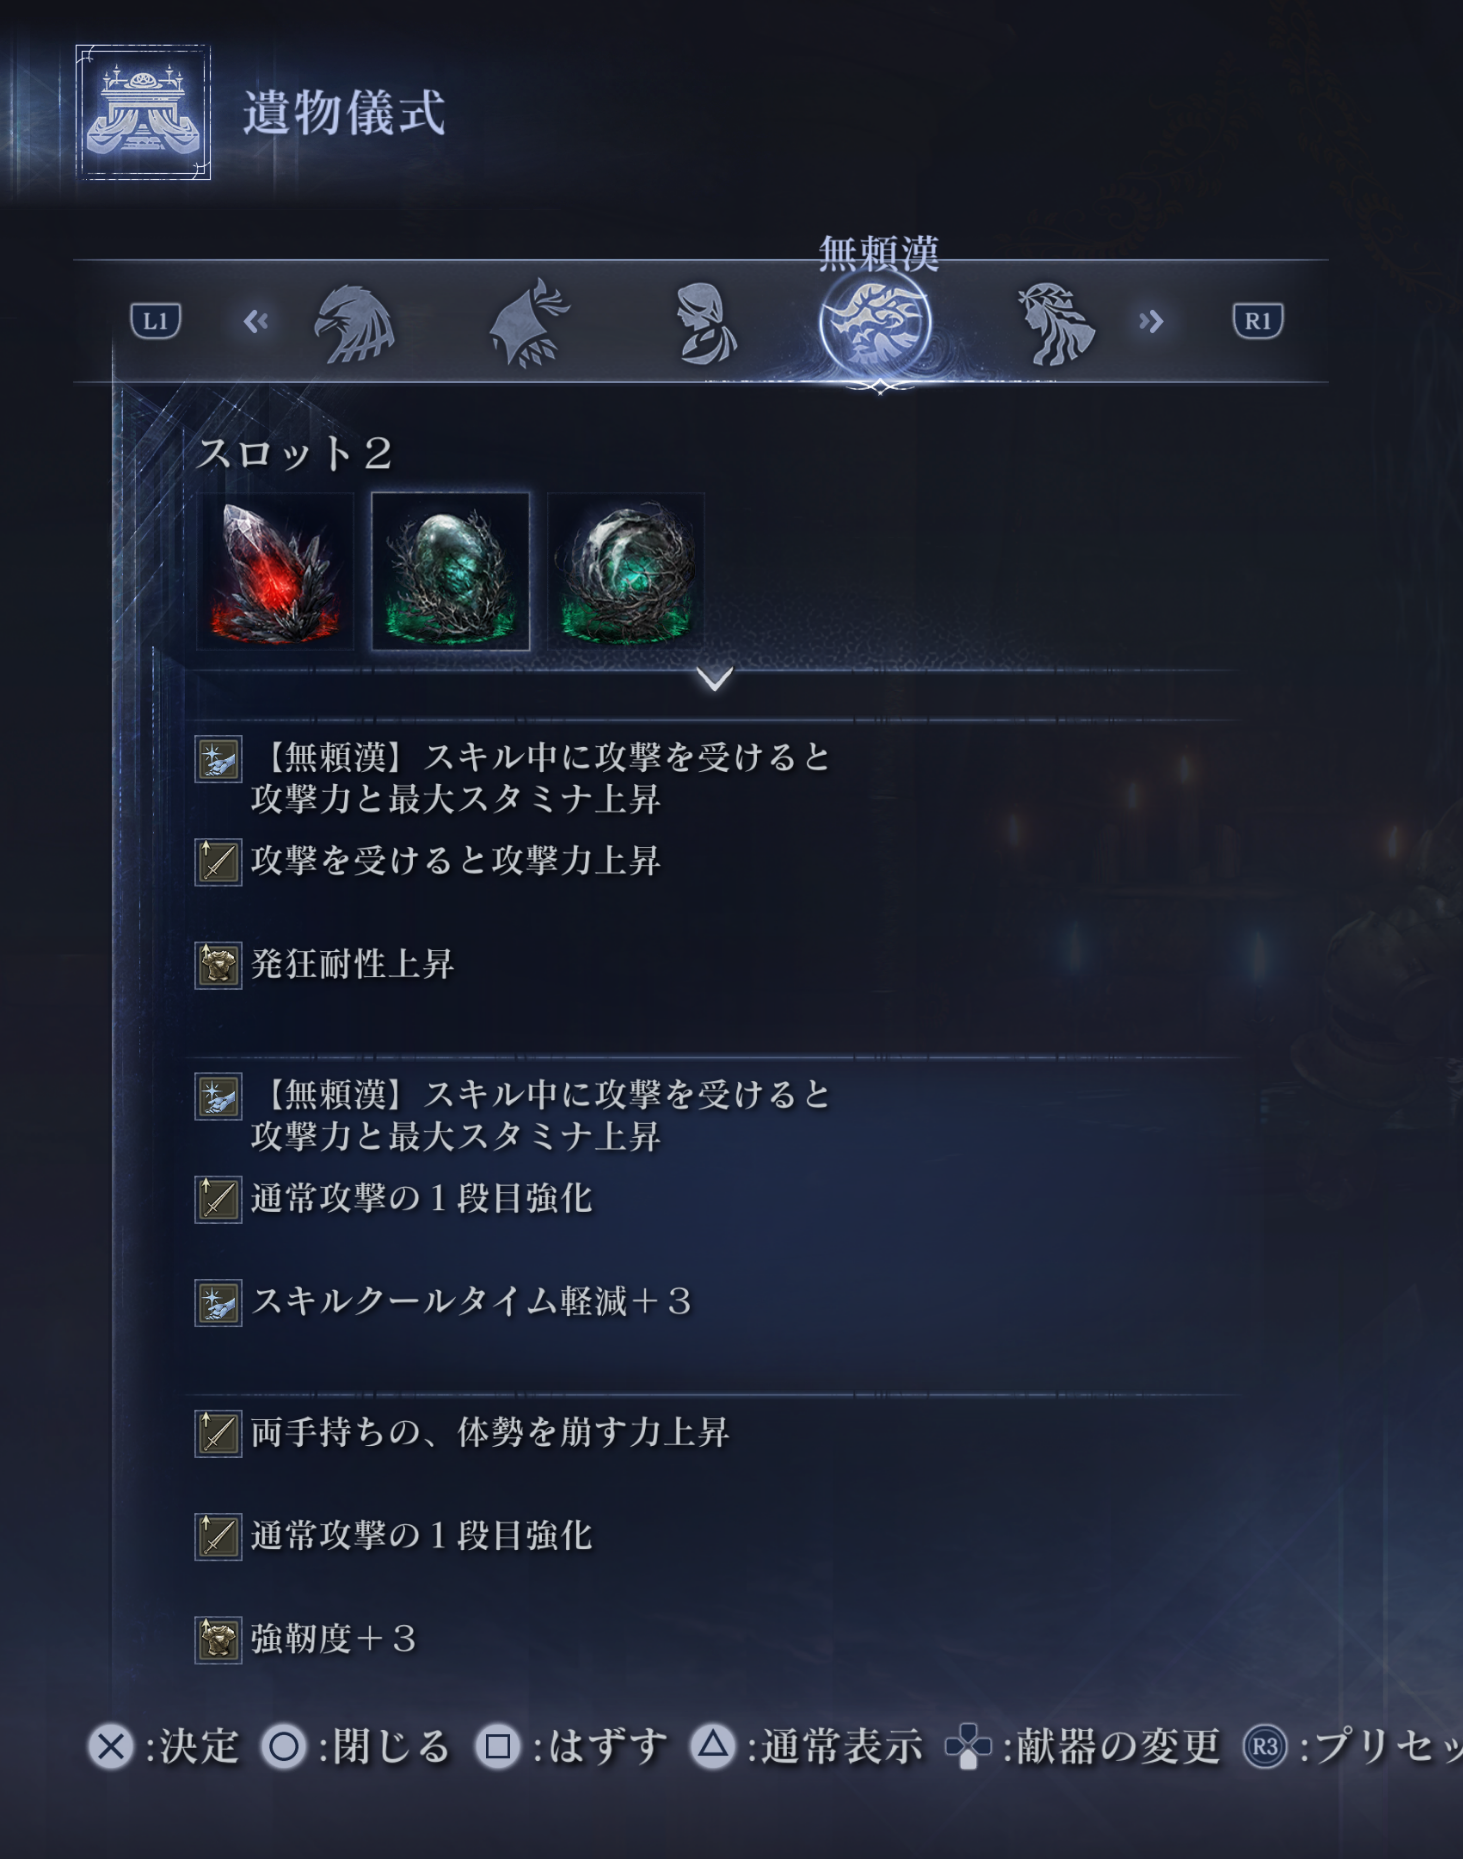Toggle 通常表示 display mode prompt
1463x1859 pixels.
807,1747
